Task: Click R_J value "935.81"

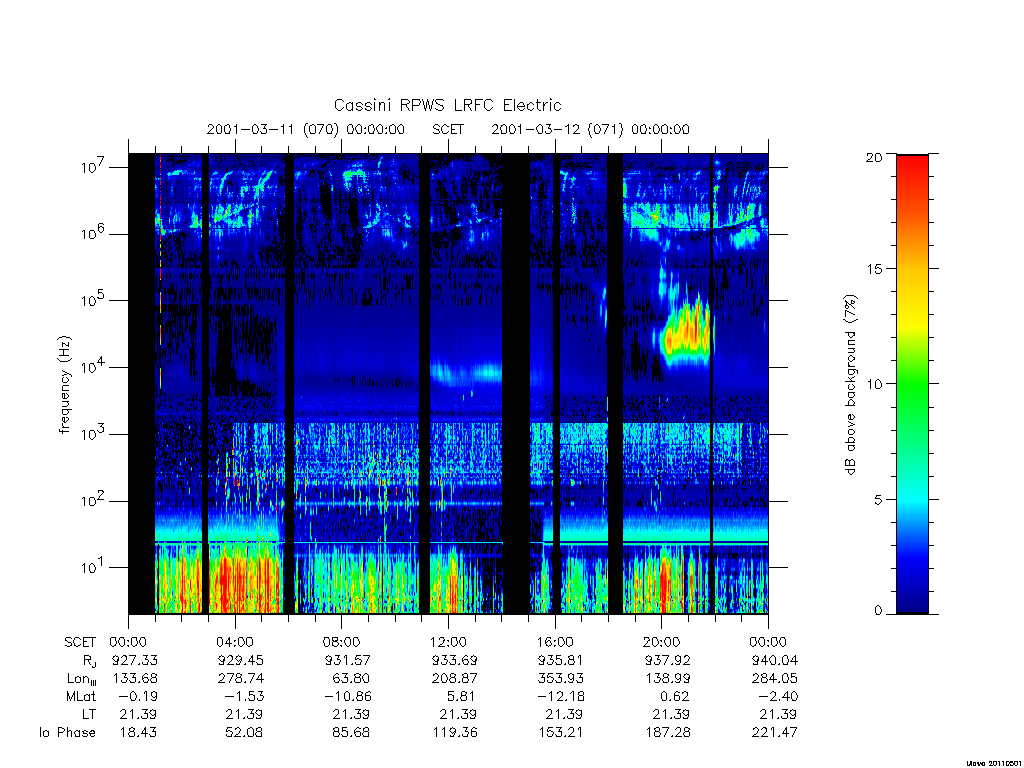Action: pos(561,660)
